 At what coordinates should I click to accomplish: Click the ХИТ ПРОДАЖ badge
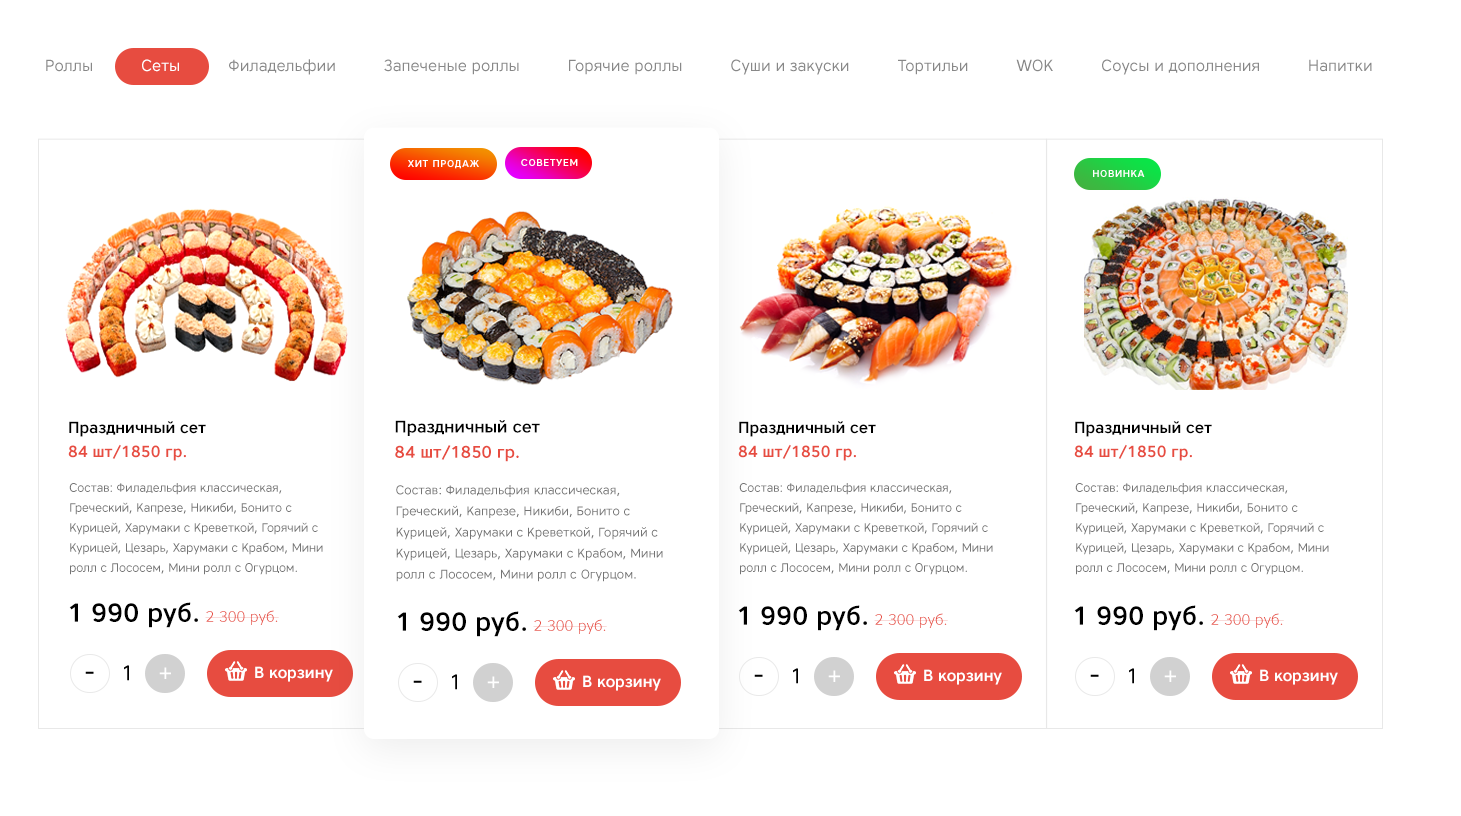pos(443,163)
